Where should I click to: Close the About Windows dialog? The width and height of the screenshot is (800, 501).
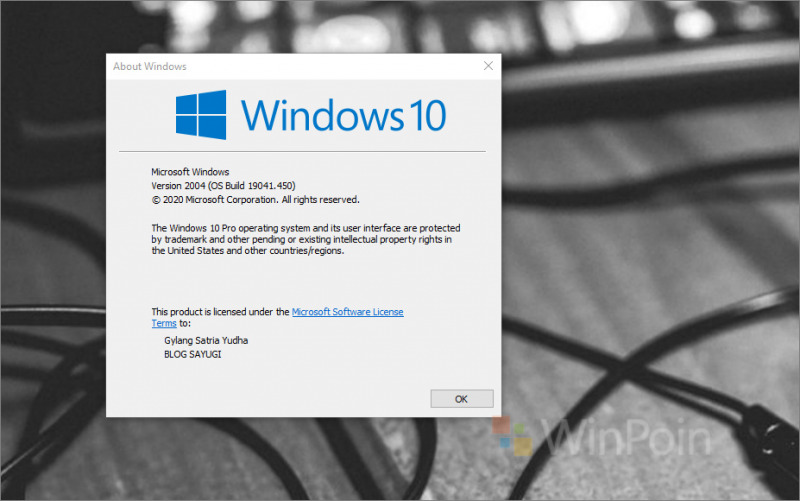coord(488,66)
